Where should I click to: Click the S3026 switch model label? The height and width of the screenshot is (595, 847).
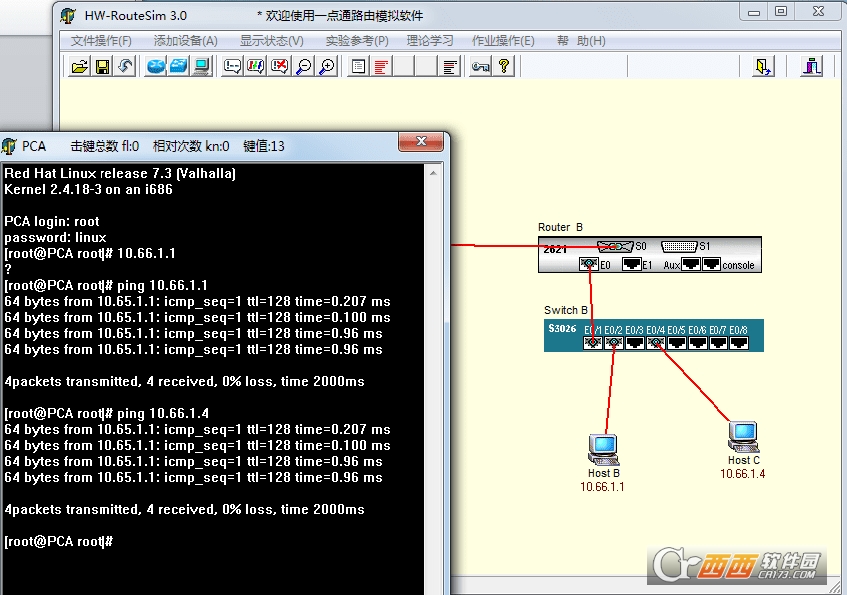[x=562, y=329]
